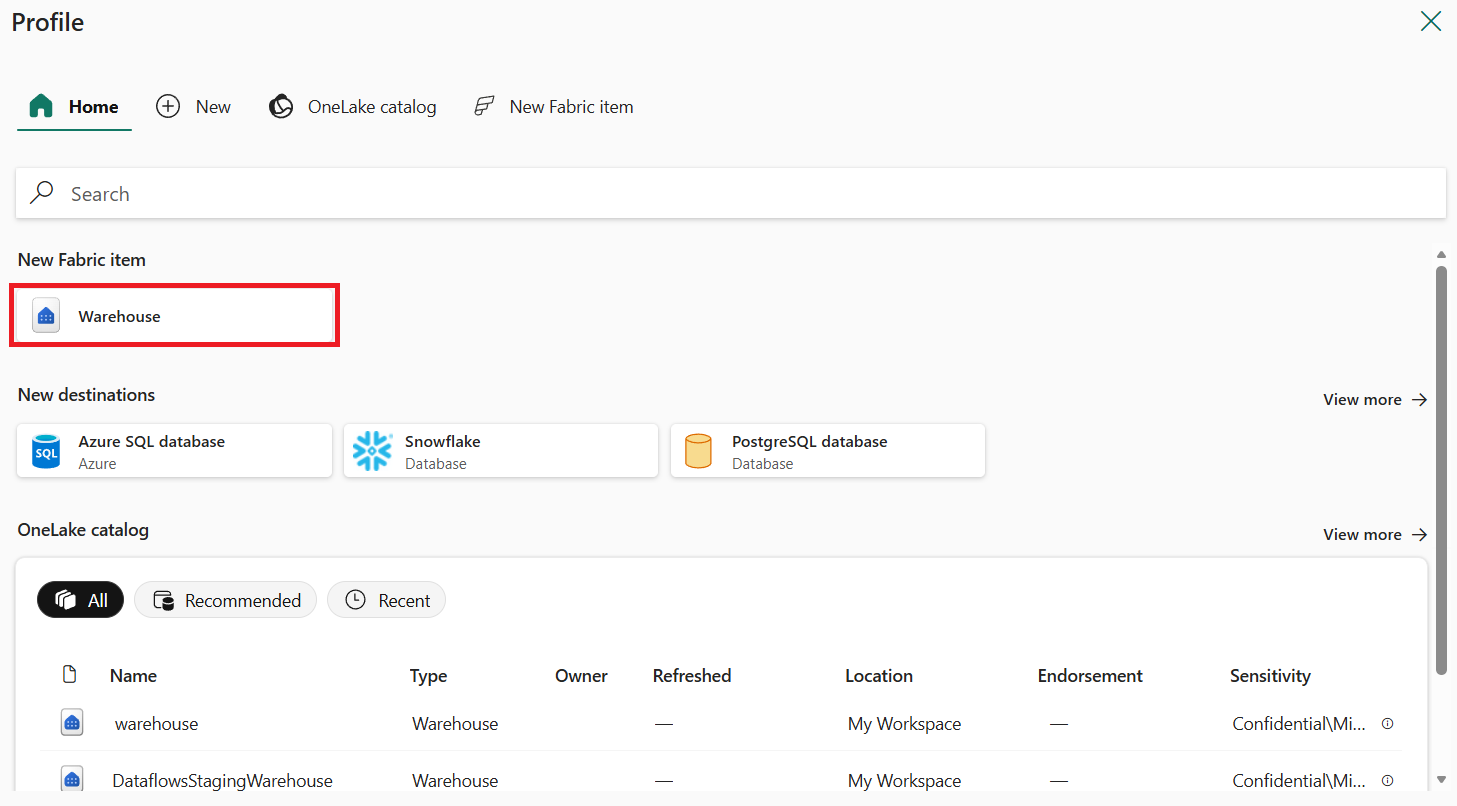Screen dimensions: 1457x806
Task: Click the OneLake catalog tab icon
Action: (281, 105)
